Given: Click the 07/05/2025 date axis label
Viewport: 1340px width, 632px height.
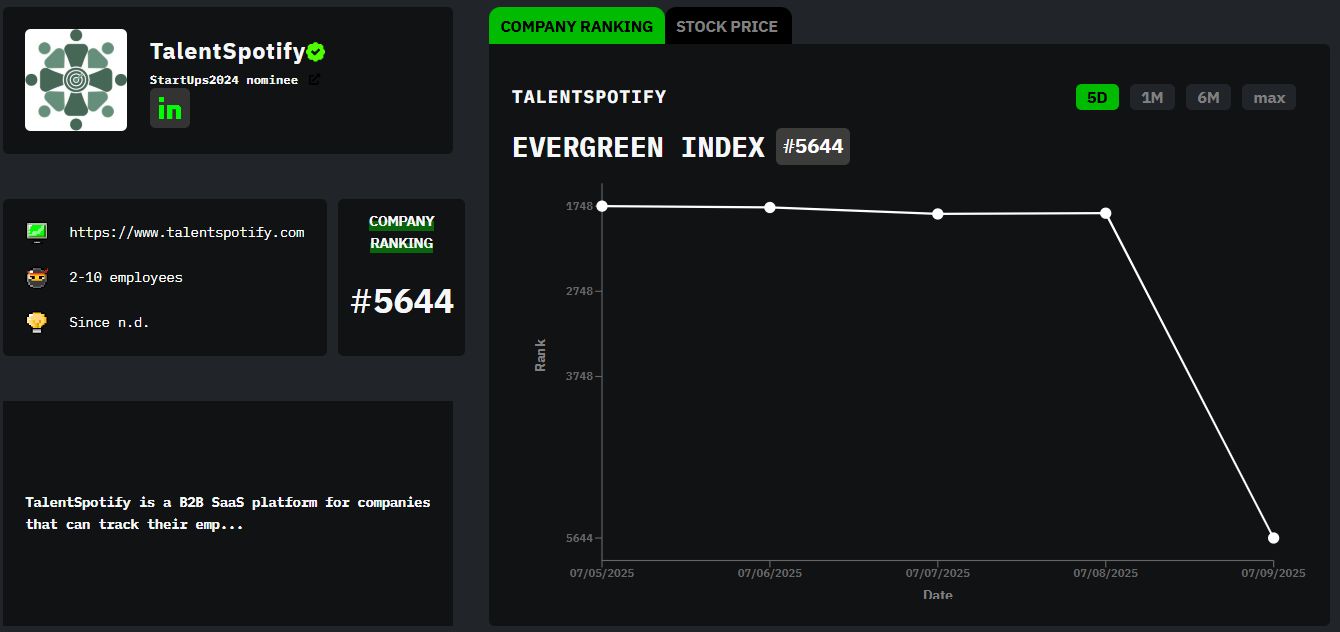Looking at the screenshot, I should (602, 573).
